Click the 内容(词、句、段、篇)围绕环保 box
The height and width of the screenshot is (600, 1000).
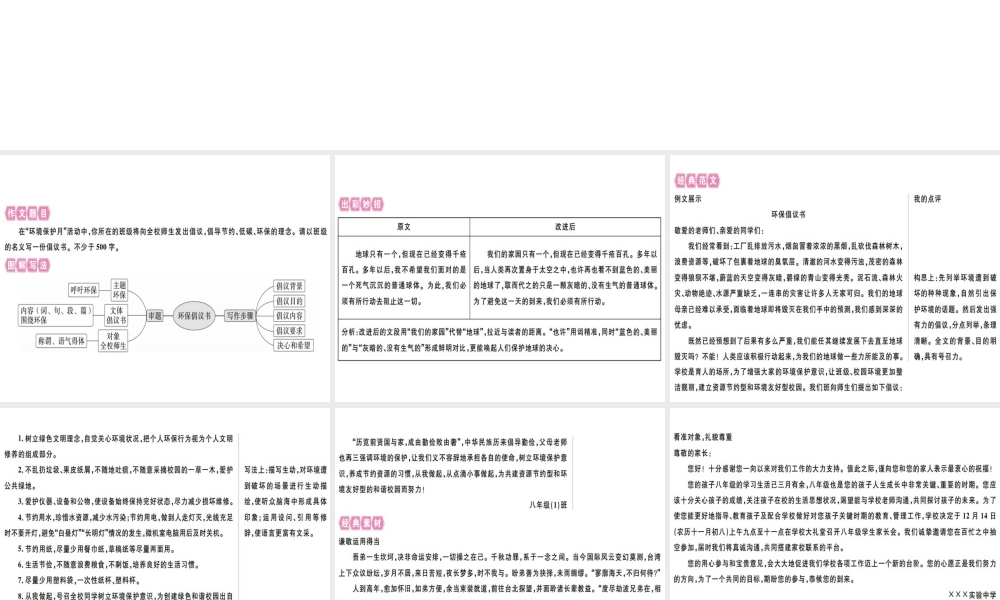click(x=55, y=315)
